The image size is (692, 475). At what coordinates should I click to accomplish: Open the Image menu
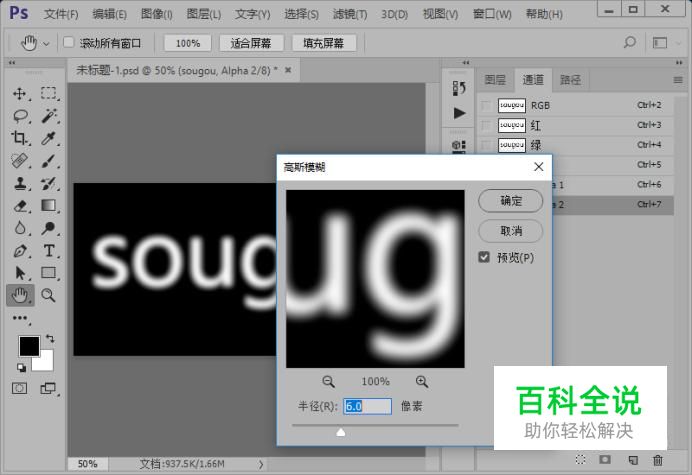156,14
